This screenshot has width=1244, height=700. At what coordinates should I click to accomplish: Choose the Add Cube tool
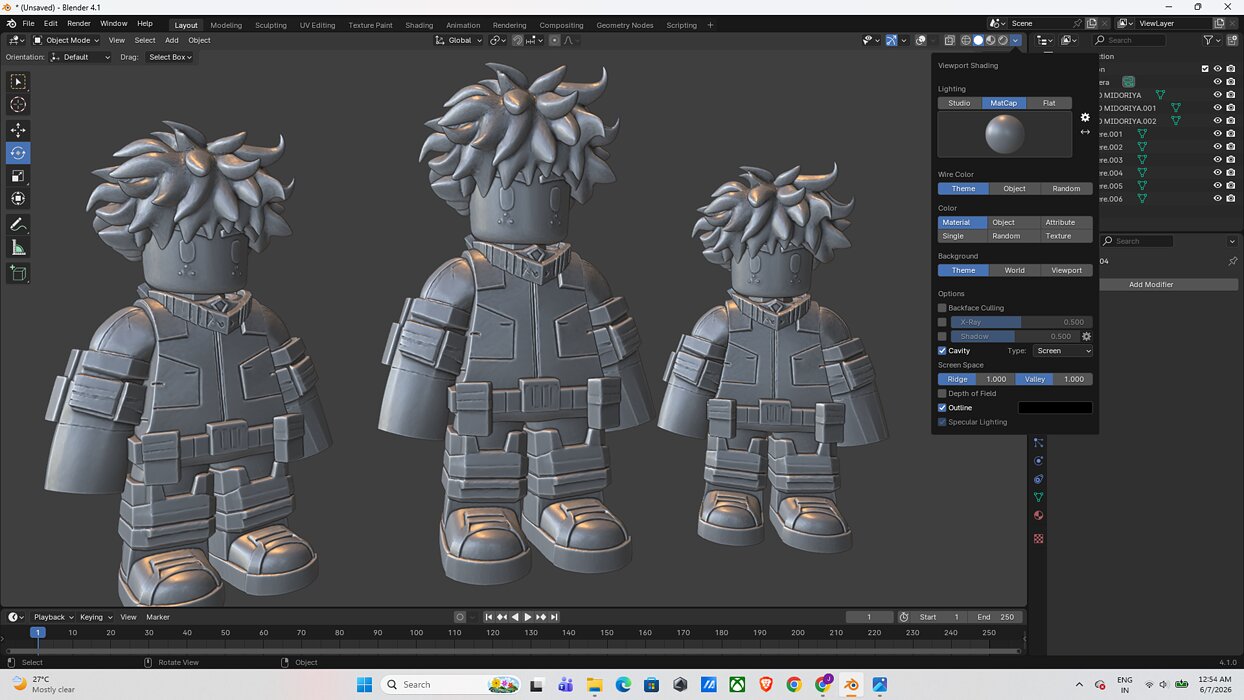pyautogui.click(x=18, y=272)
